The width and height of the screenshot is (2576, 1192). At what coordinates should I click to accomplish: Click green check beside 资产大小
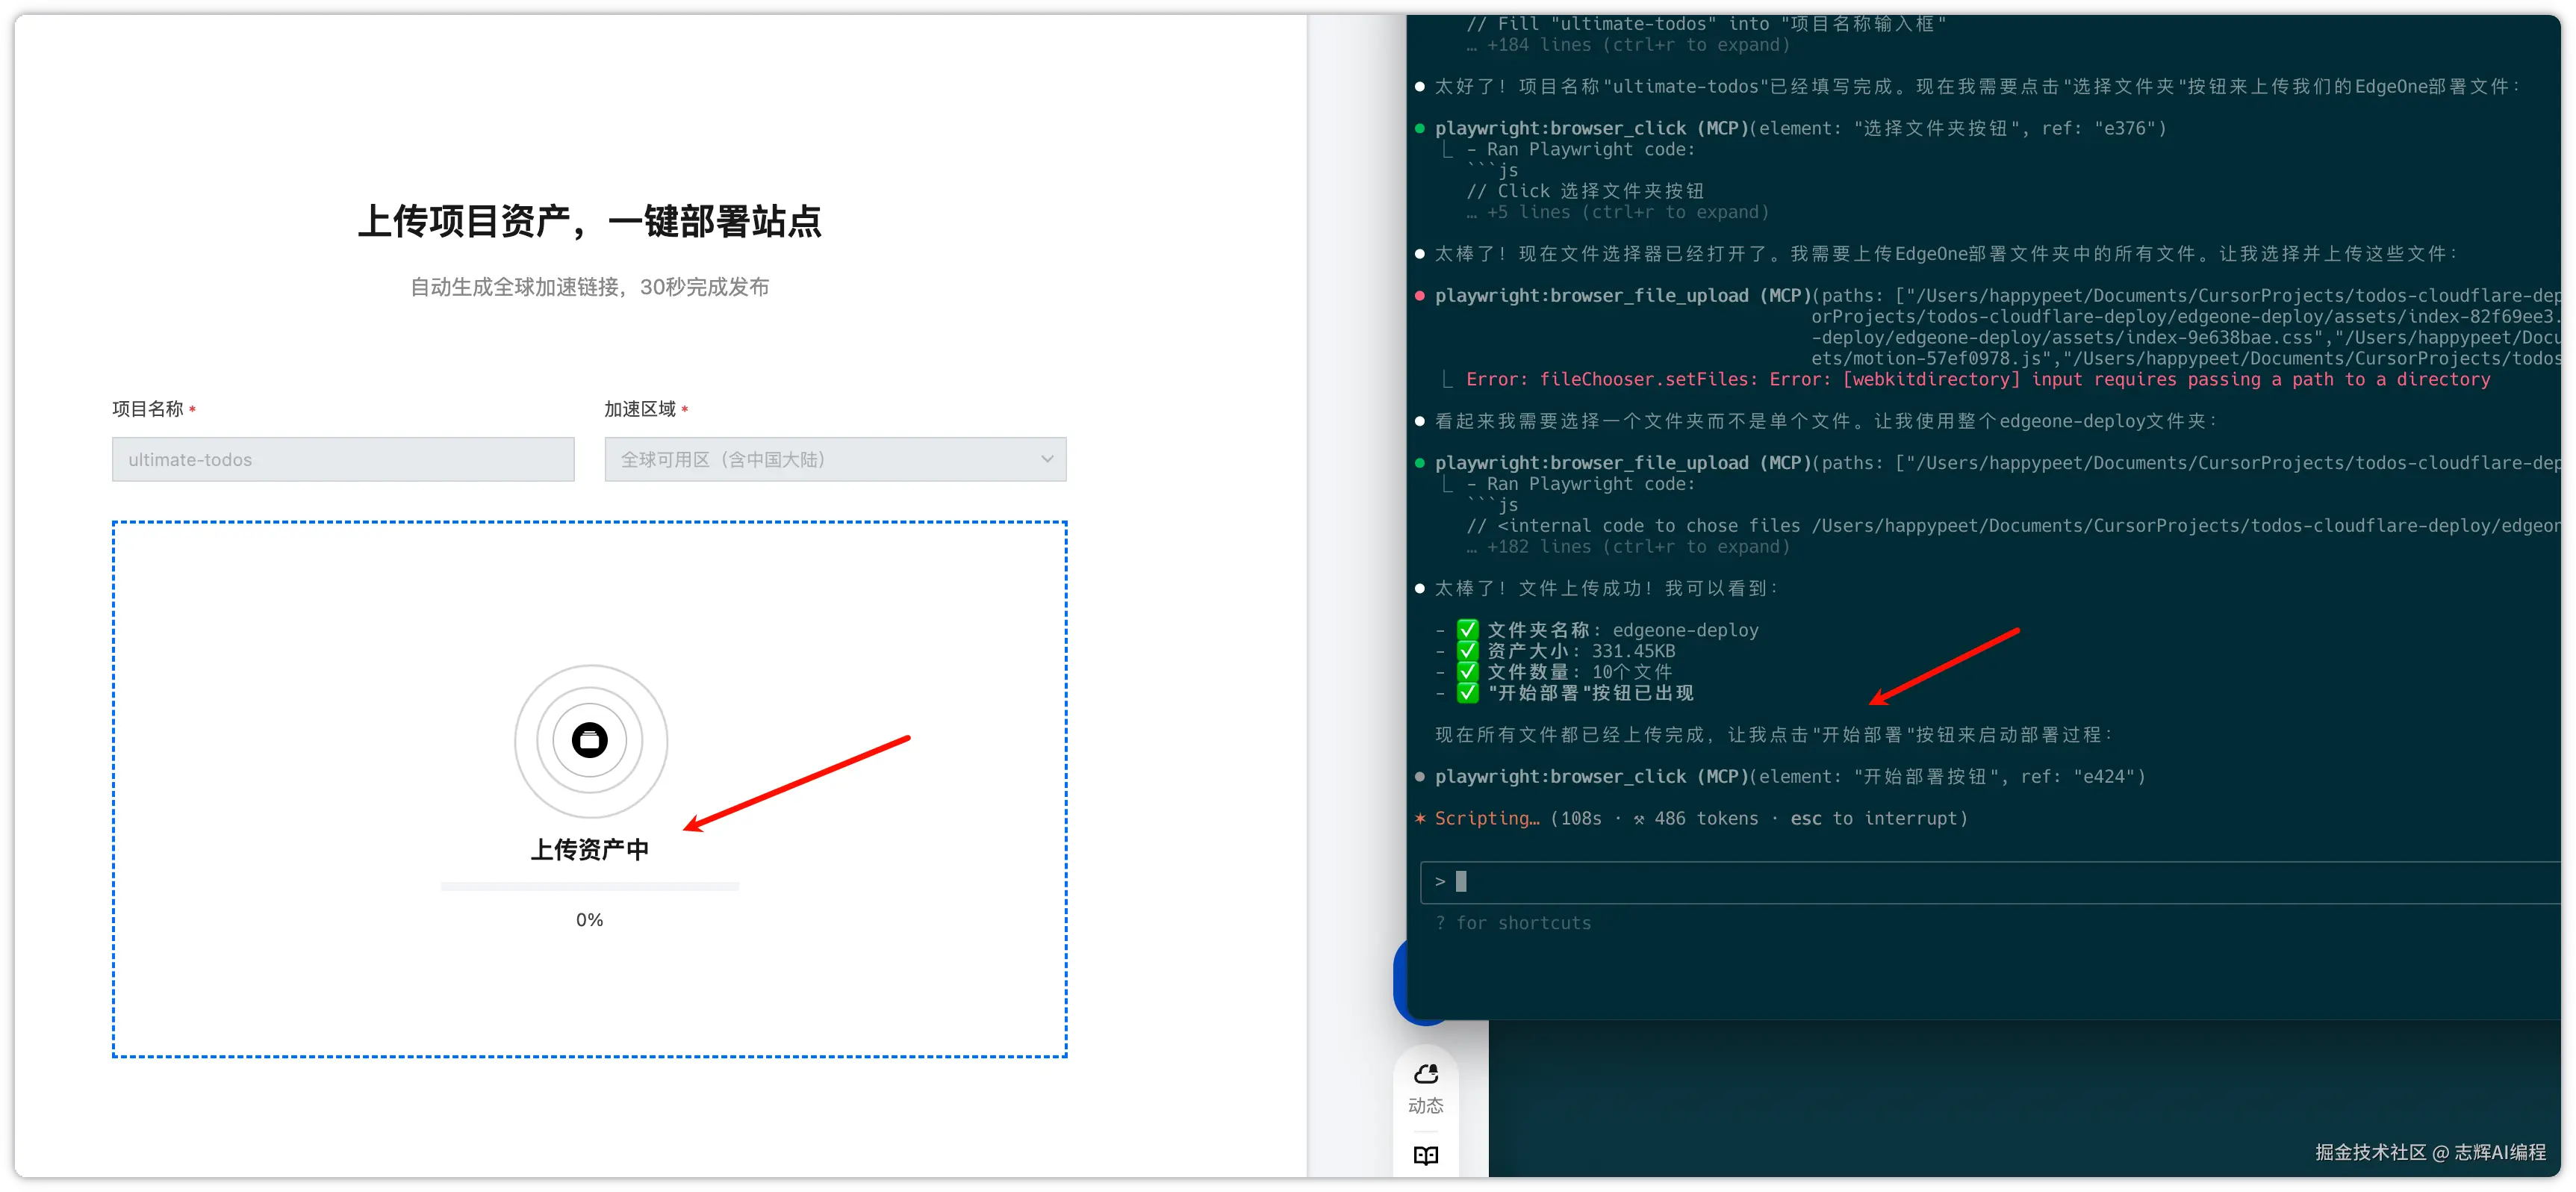1467,651
